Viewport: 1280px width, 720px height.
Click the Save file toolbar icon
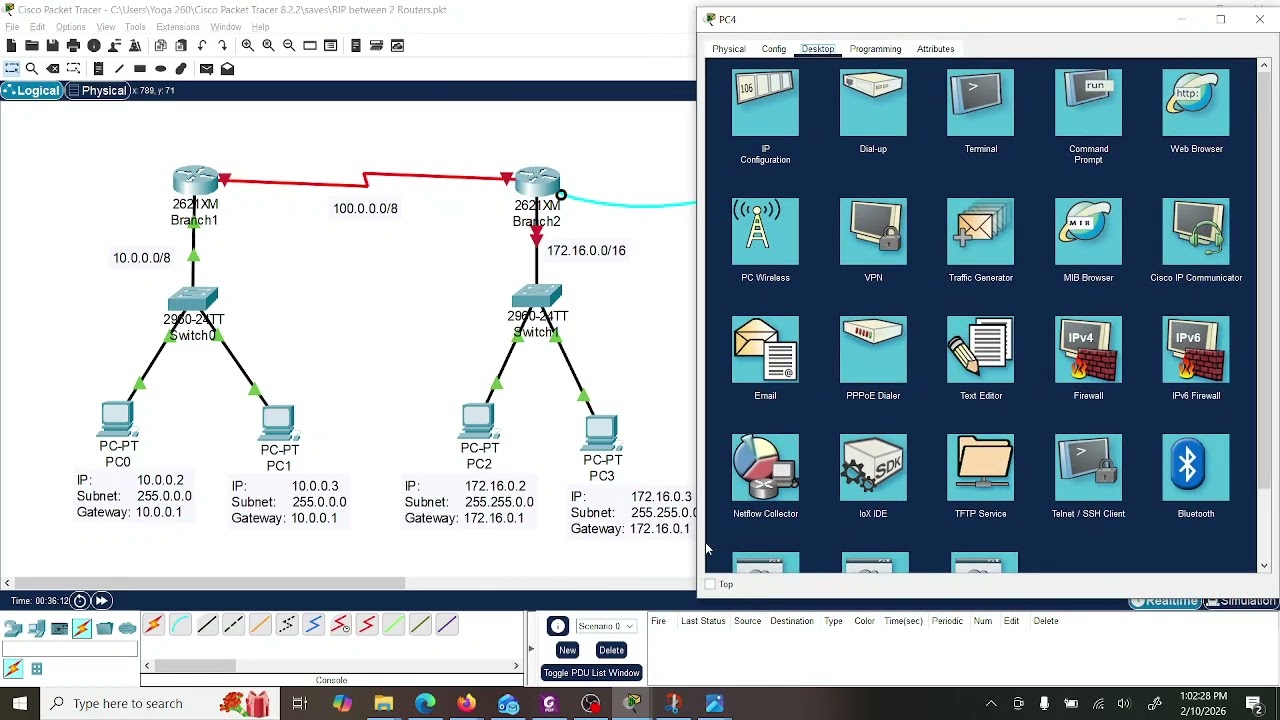[x=52, y=45]
